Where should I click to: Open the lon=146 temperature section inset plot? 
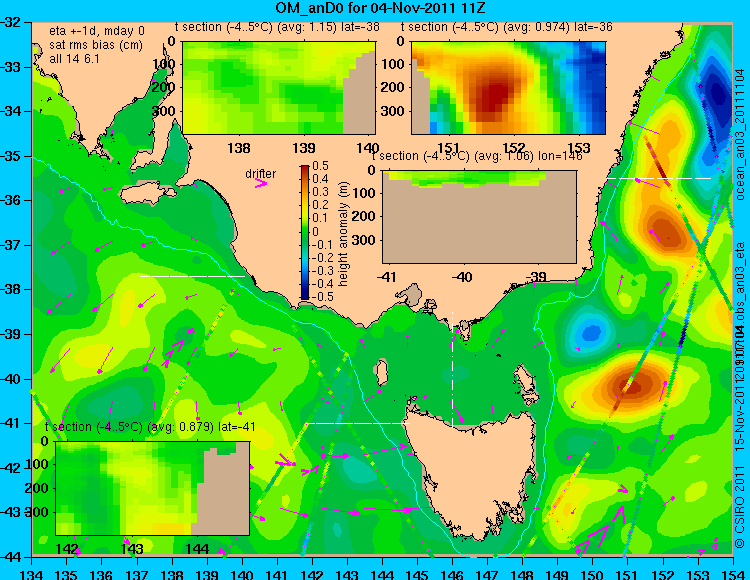(x=479, y=217)
